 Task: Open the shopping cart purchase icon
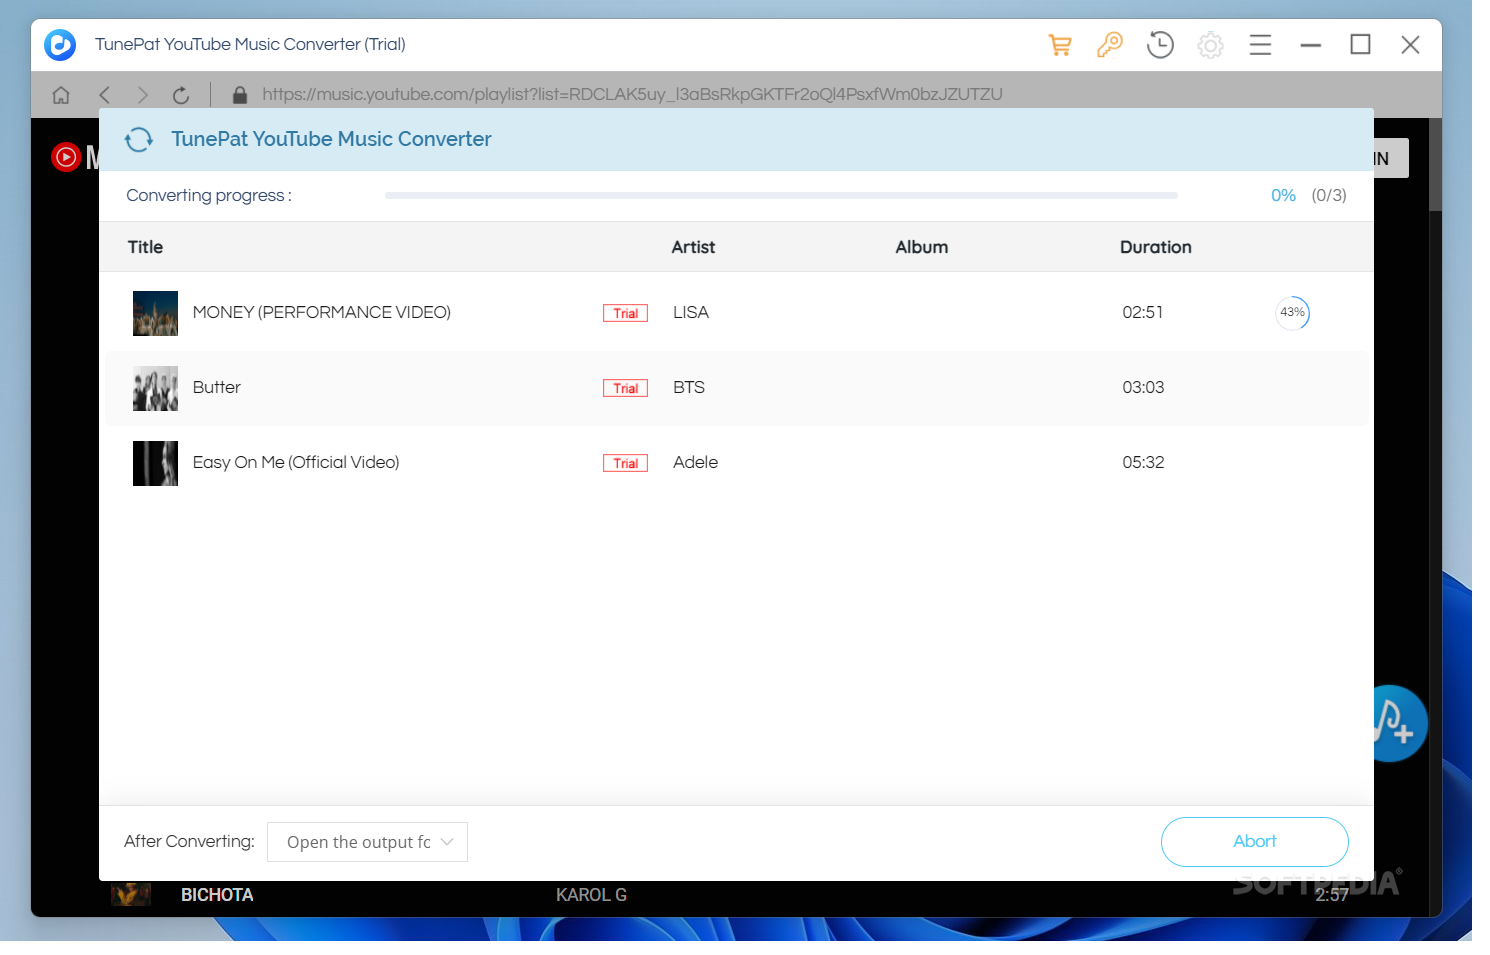click(1060, 45)
